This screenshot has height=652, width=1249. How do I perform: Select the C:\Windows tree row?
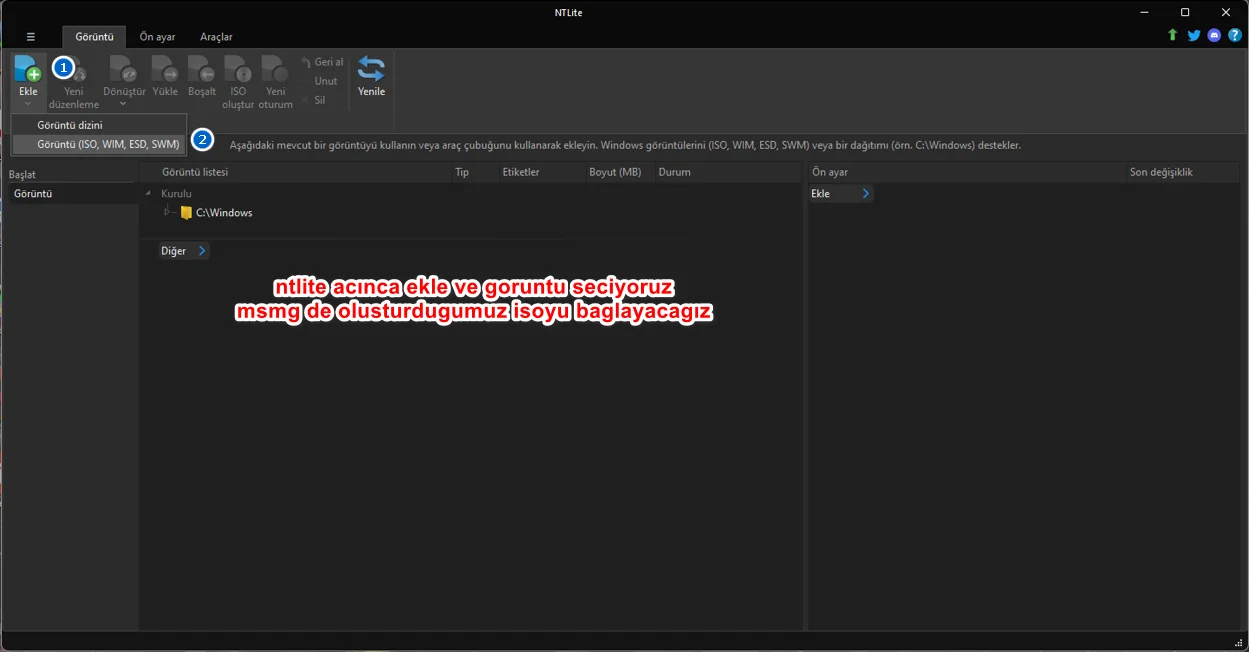coord(224,213)
